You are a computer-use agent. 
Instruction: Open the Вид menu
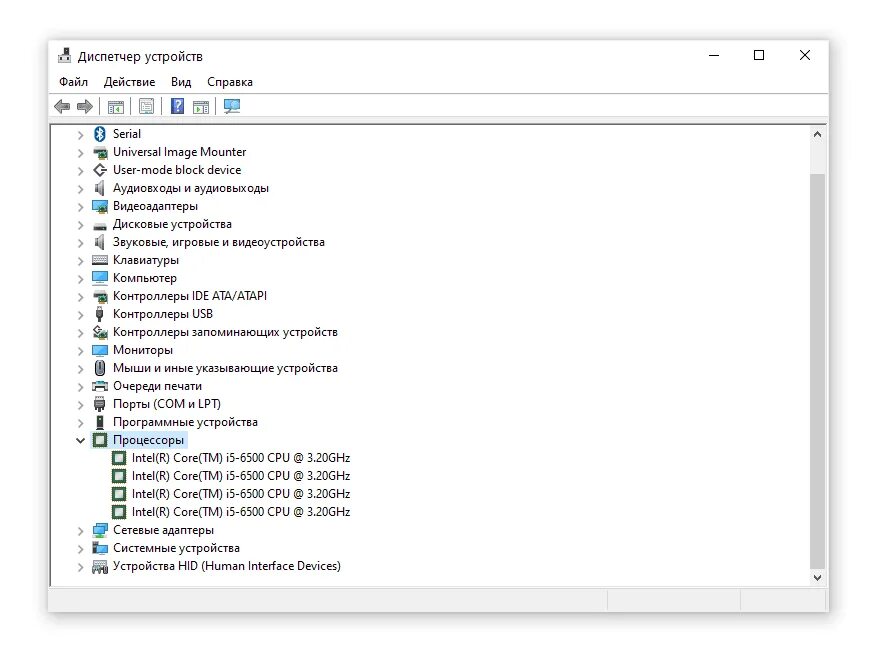[181, 82]
